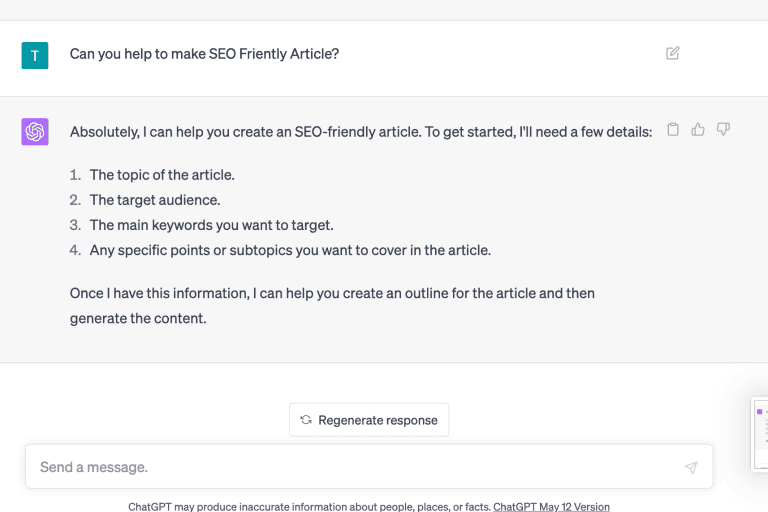Click the floating thumbnail at right edge

[x=760, y=434]
